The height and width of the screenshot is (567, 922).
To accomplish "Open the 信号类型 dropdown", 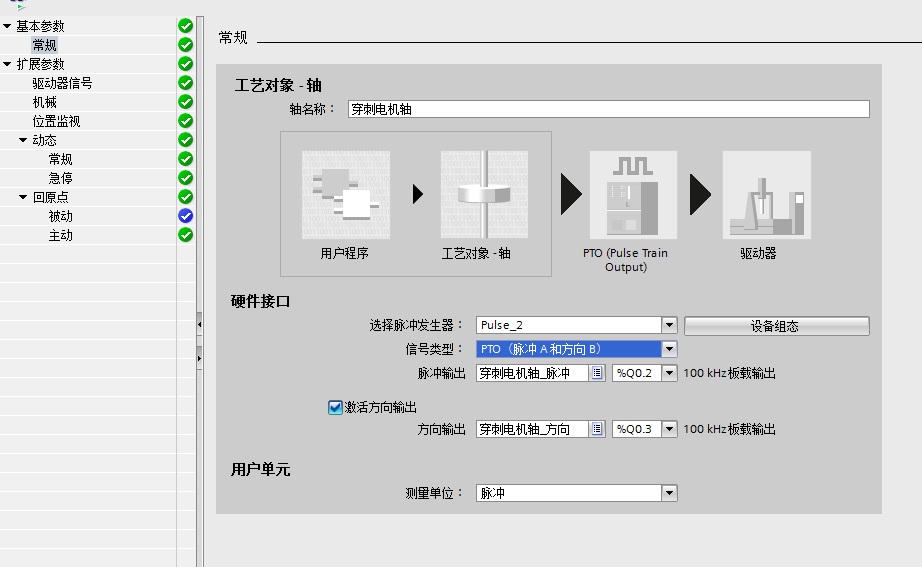I will [669, 349].
